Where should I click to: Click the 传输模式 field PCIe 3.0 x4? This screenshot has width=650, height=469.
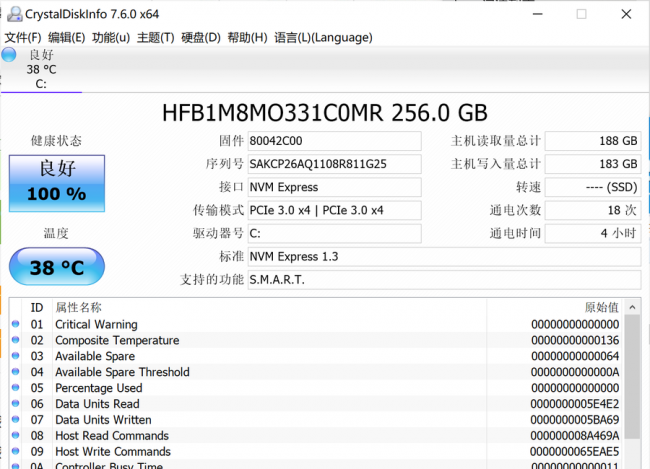point(335,211)
